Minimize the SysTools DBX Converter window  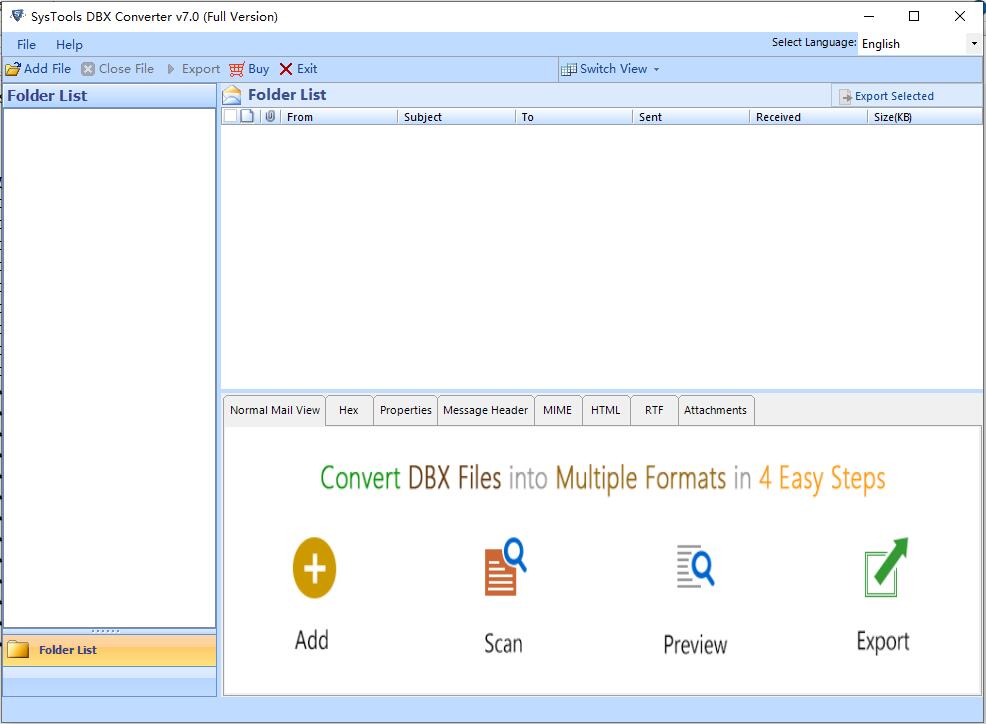tap(869, 16)
